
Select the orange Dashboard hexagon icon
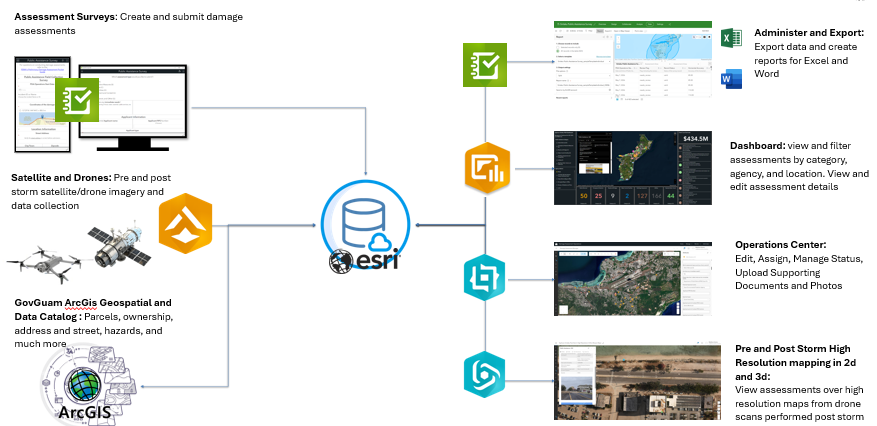[x=487, y=168]
